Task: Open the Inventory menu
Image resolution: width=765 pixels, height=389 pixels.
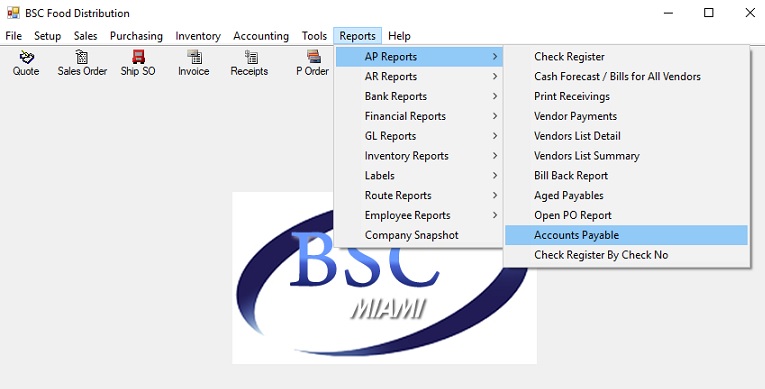Action: [198, 36]
